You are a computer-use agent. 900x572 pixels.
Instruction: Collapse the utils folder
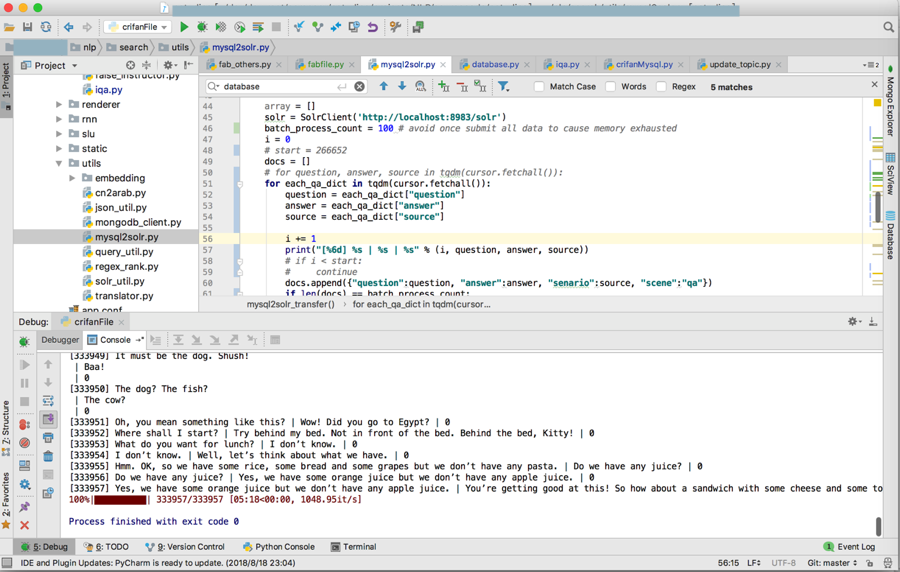tap(59, 163)
